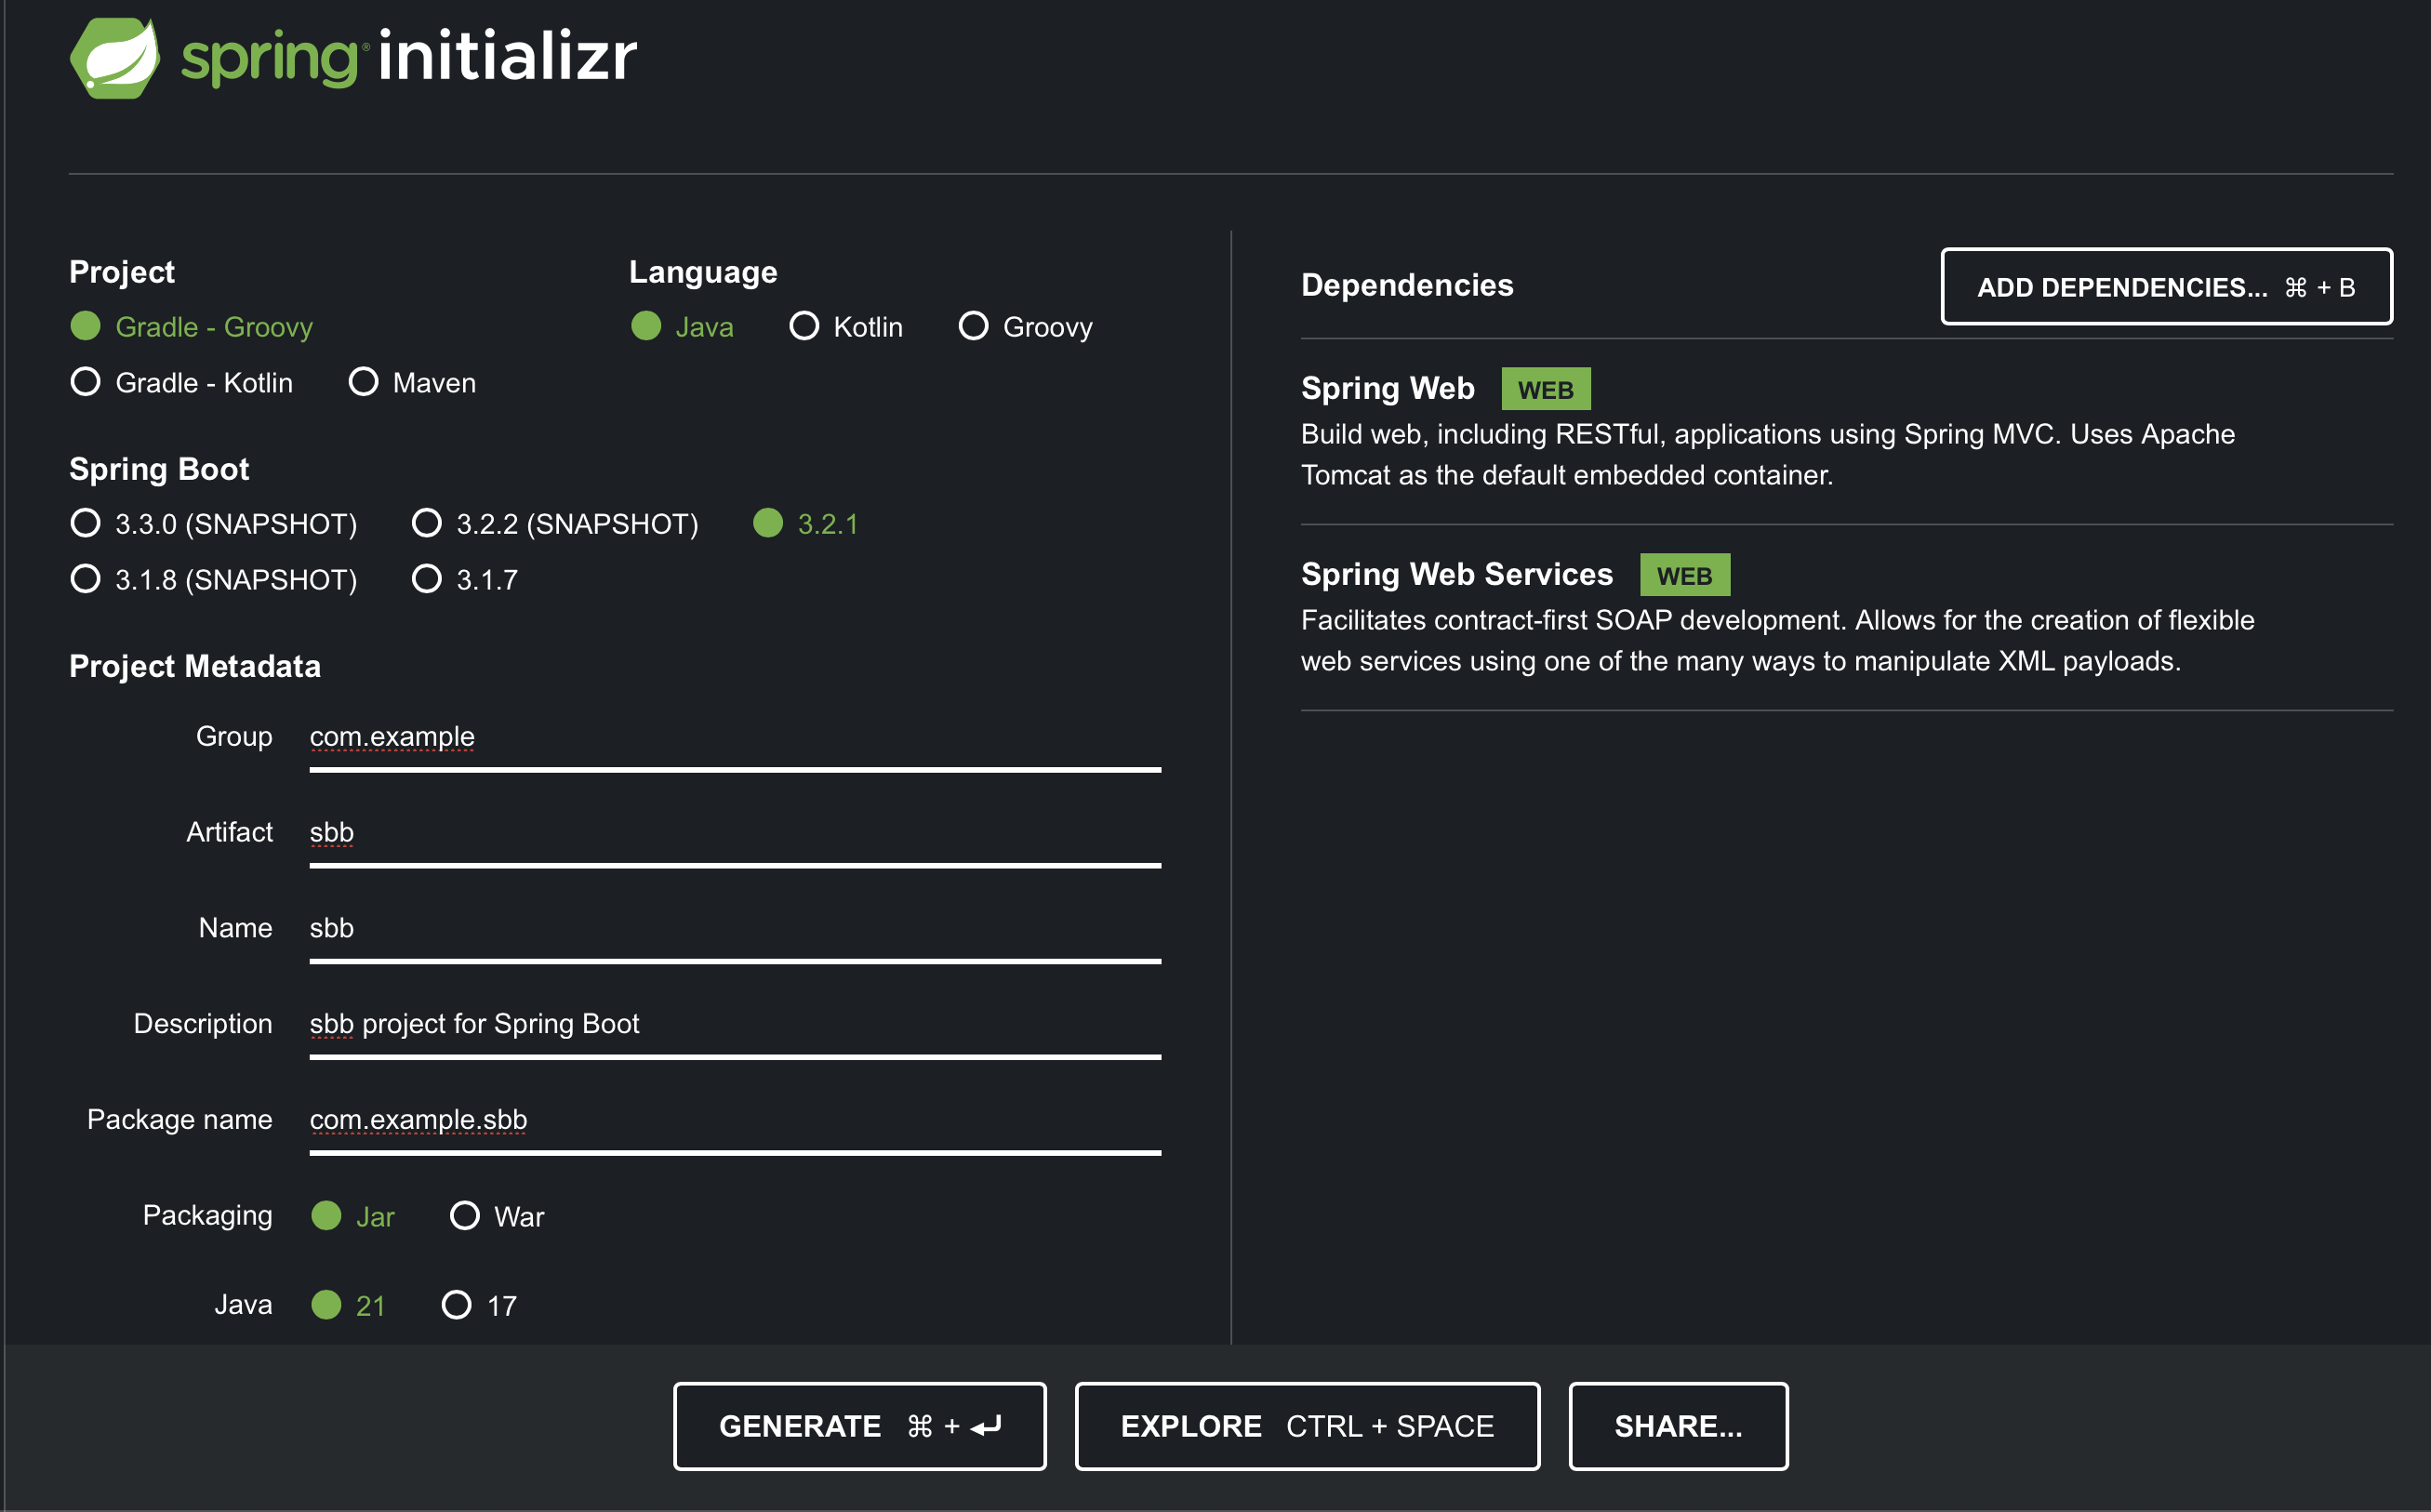Choose War packaging

pos(497,1216)
